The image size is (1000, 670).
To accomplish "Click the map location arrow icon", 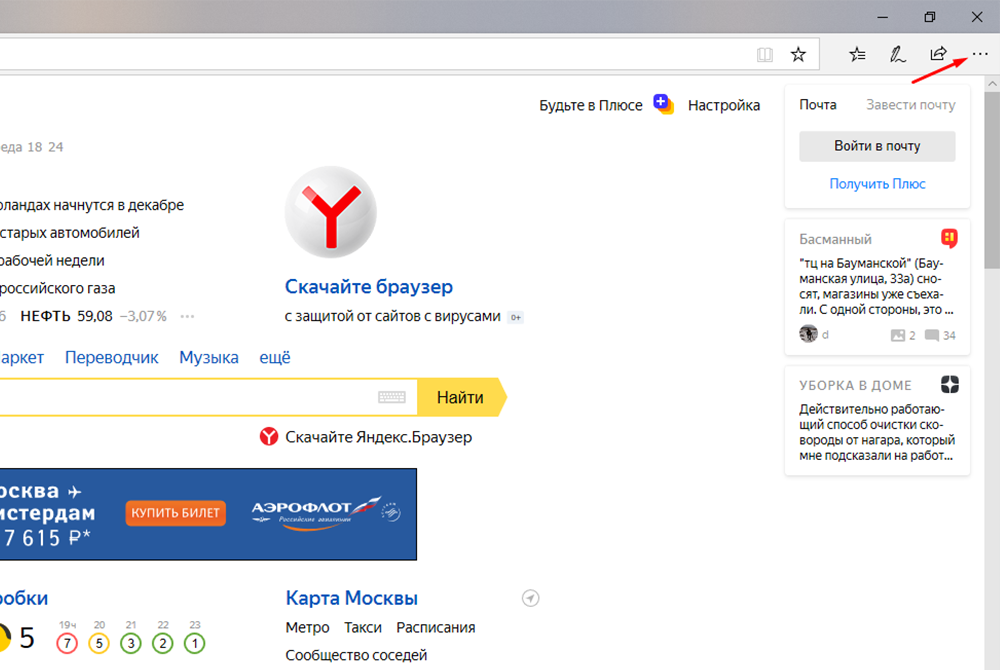I will pyautogui.click(x=531, y=598).
